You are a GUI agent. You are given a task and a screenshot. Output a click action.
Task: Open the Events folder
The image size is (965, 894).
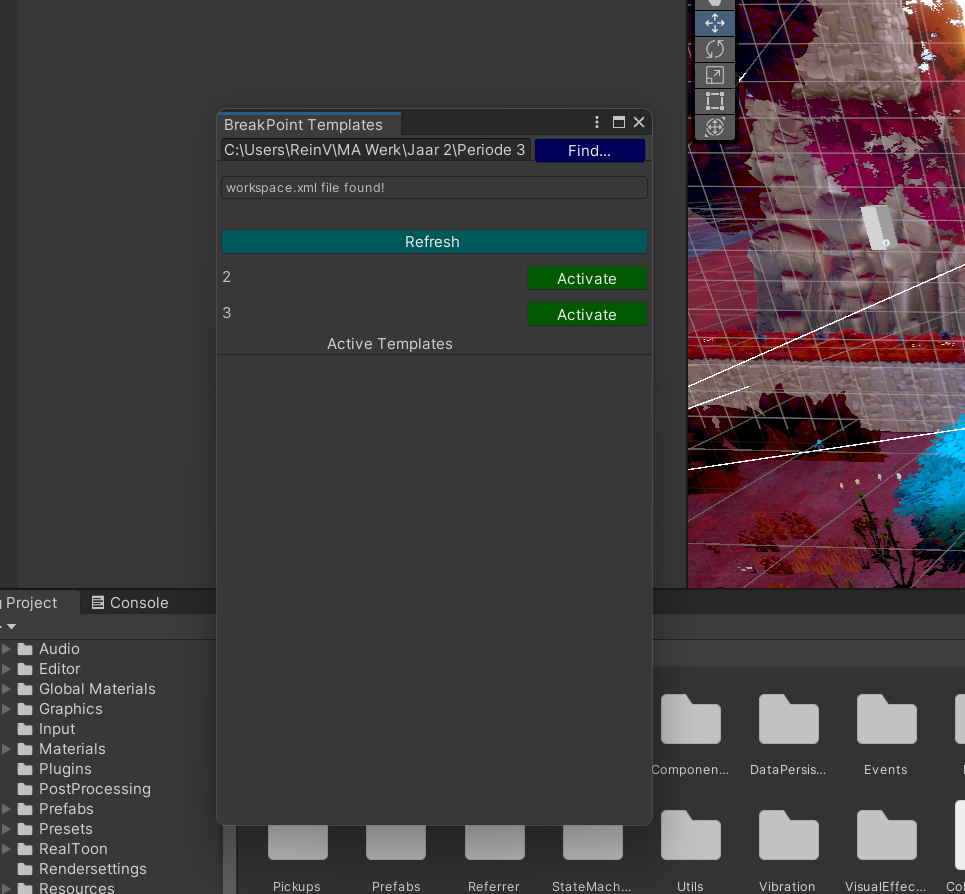(x=886, y=720)
